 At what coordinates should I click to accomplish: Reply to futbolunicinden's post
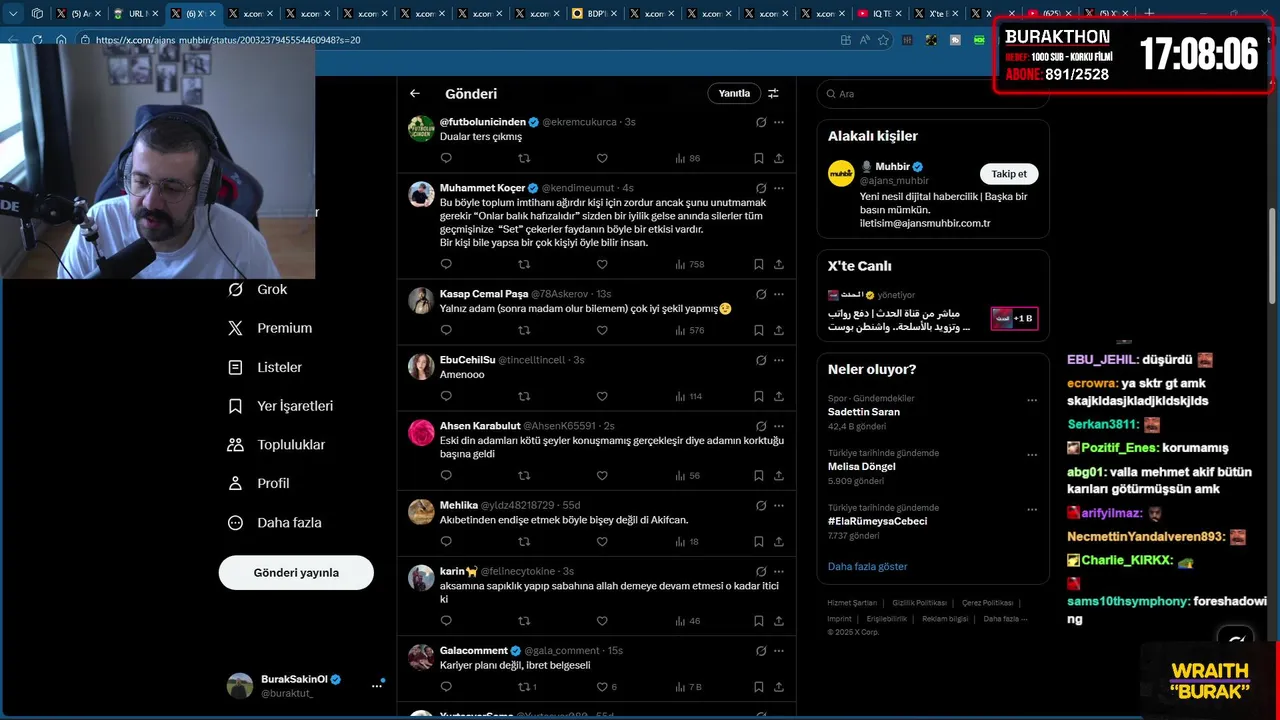tap(446, 158)
